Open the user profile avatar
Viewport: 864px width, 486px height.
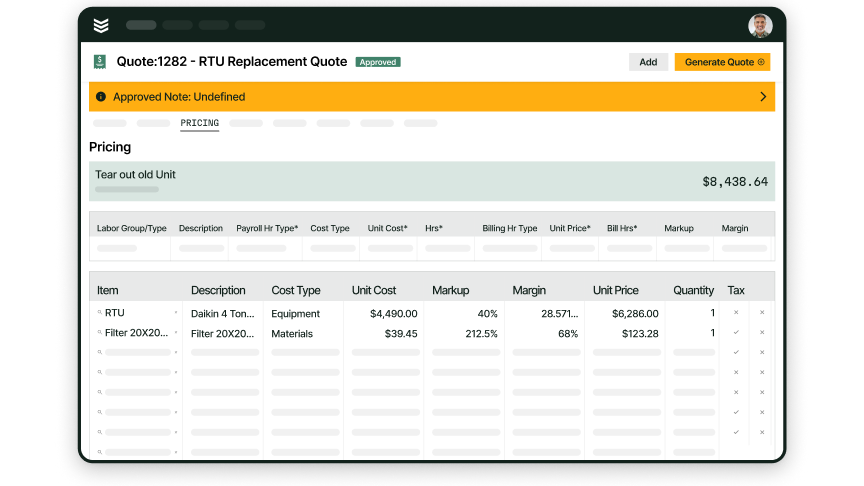click(760, 25)
